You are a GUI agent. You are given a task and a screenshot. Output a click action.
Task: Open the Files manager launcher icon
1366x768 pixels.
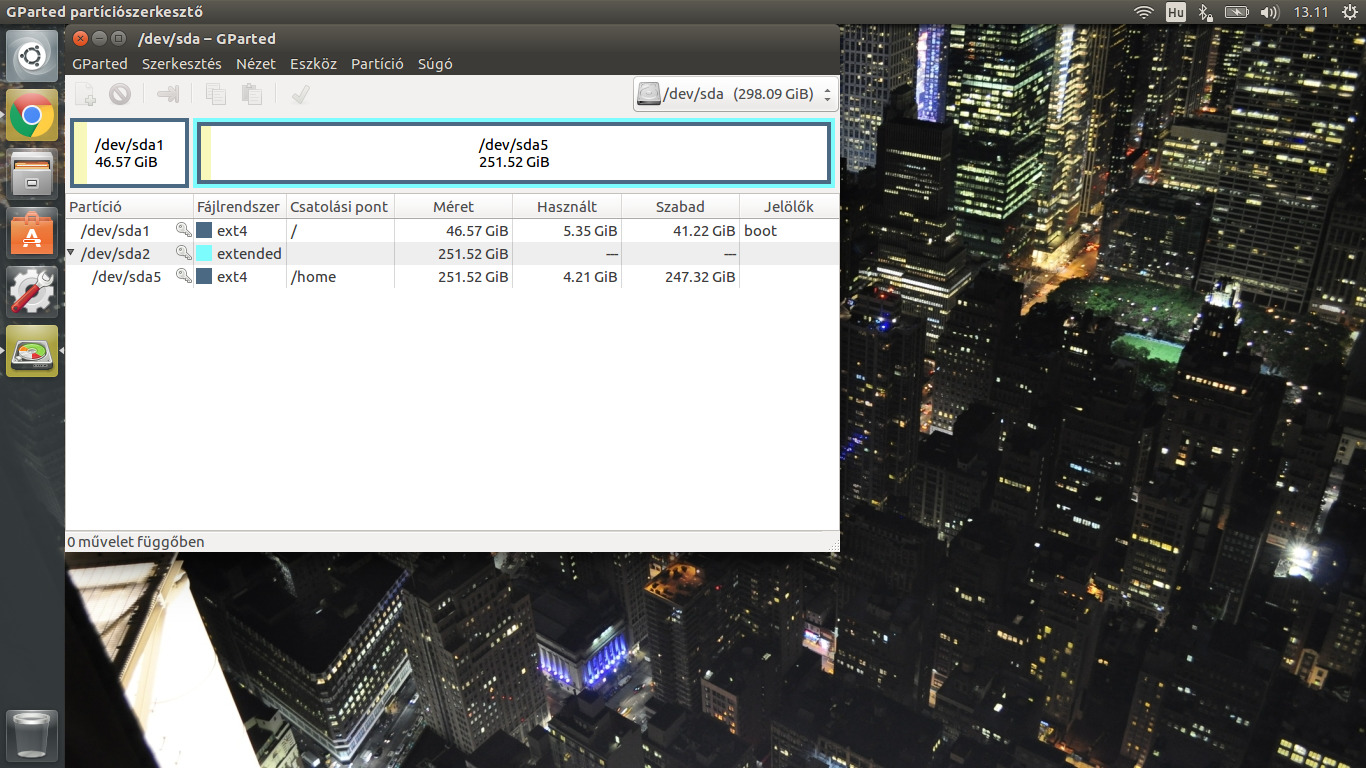pos(32,174)
